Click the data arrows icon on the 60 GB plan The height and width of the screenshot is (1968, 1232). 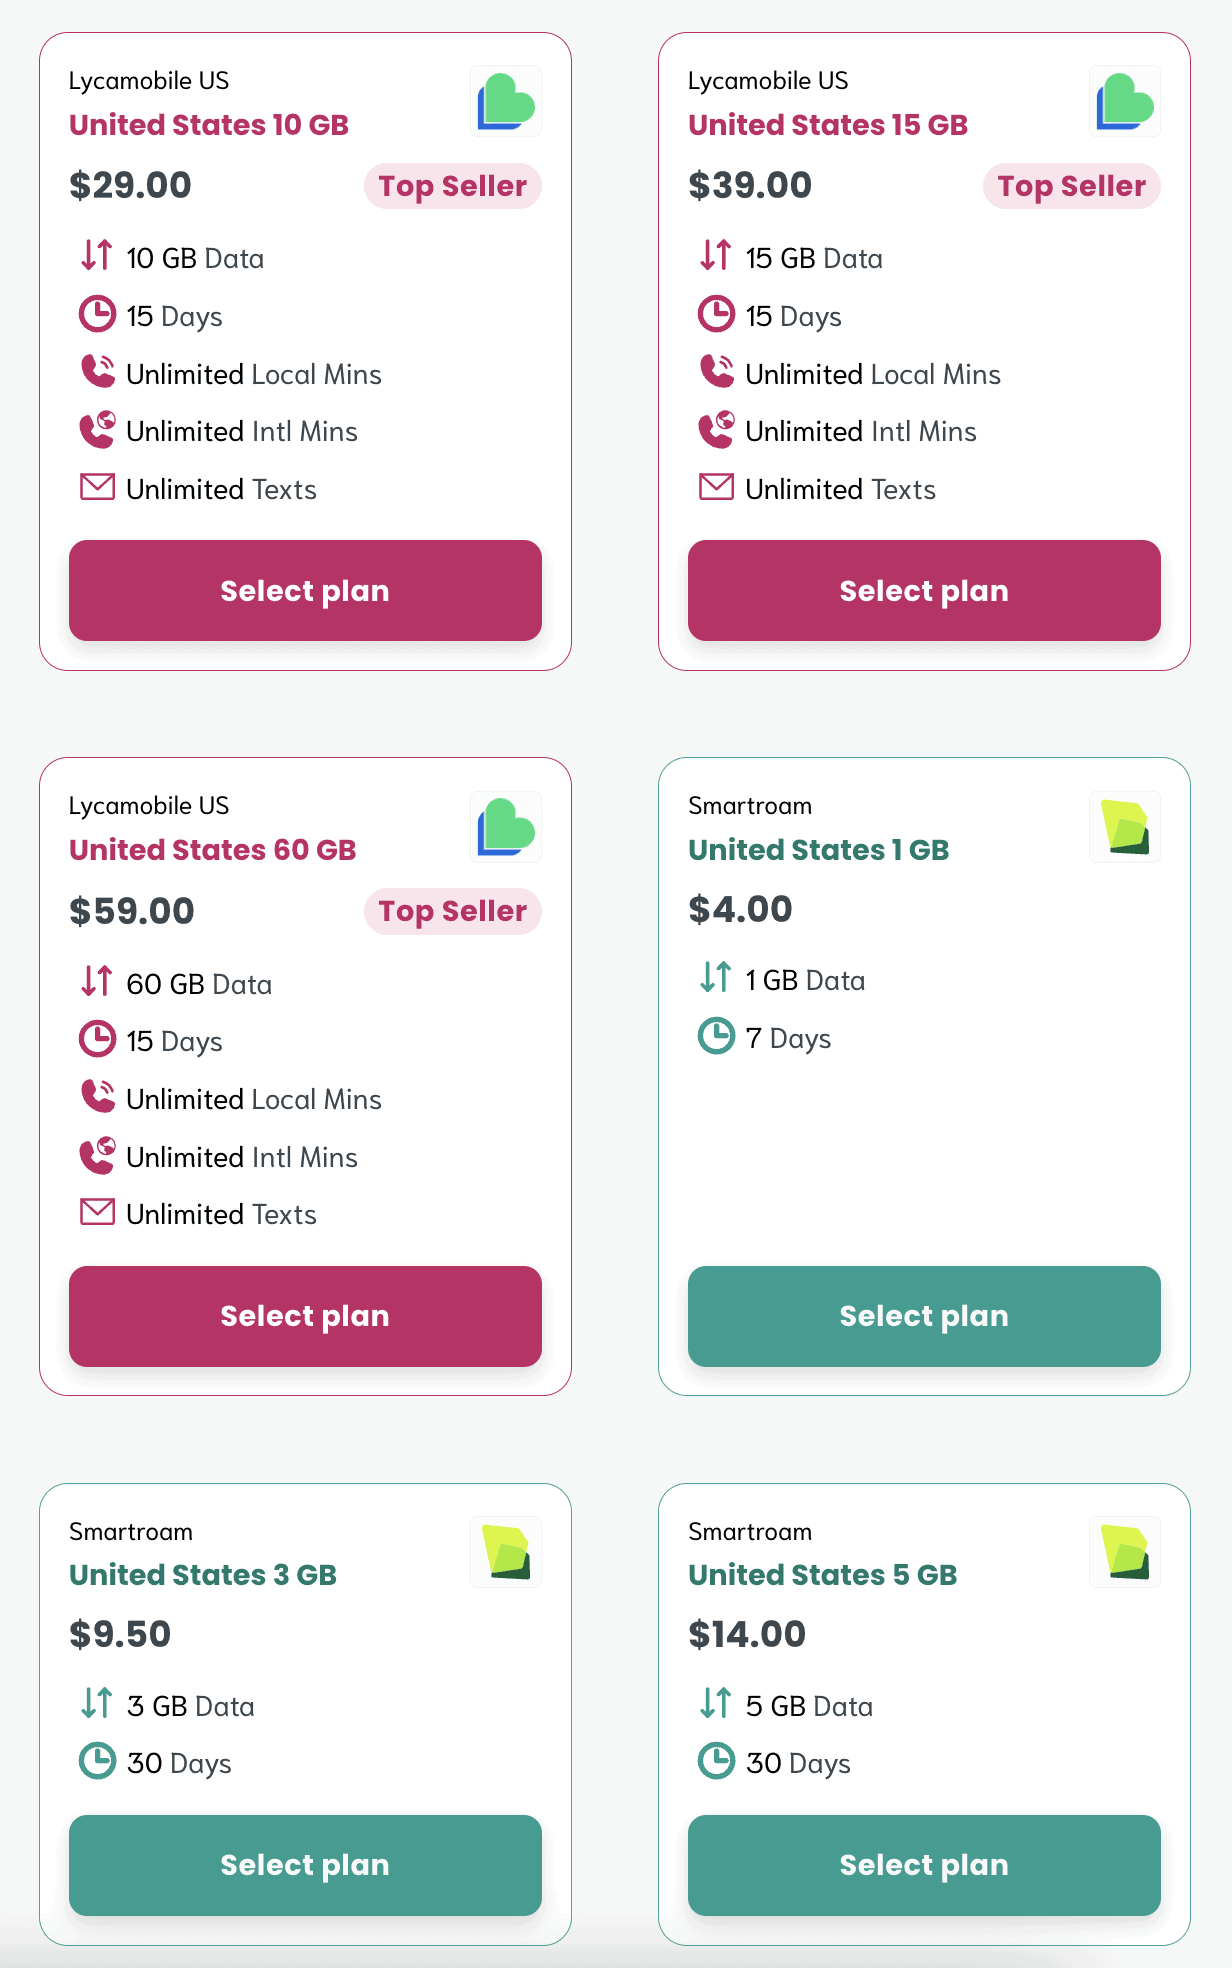coord(97,981)
